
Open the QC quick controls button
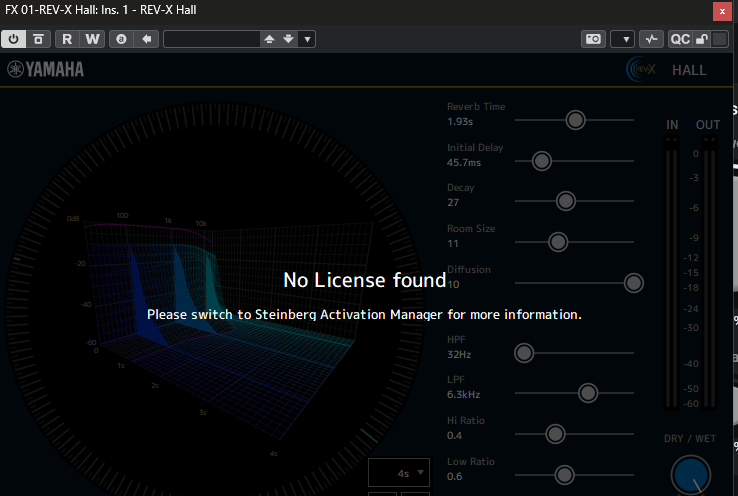(680, 39)
